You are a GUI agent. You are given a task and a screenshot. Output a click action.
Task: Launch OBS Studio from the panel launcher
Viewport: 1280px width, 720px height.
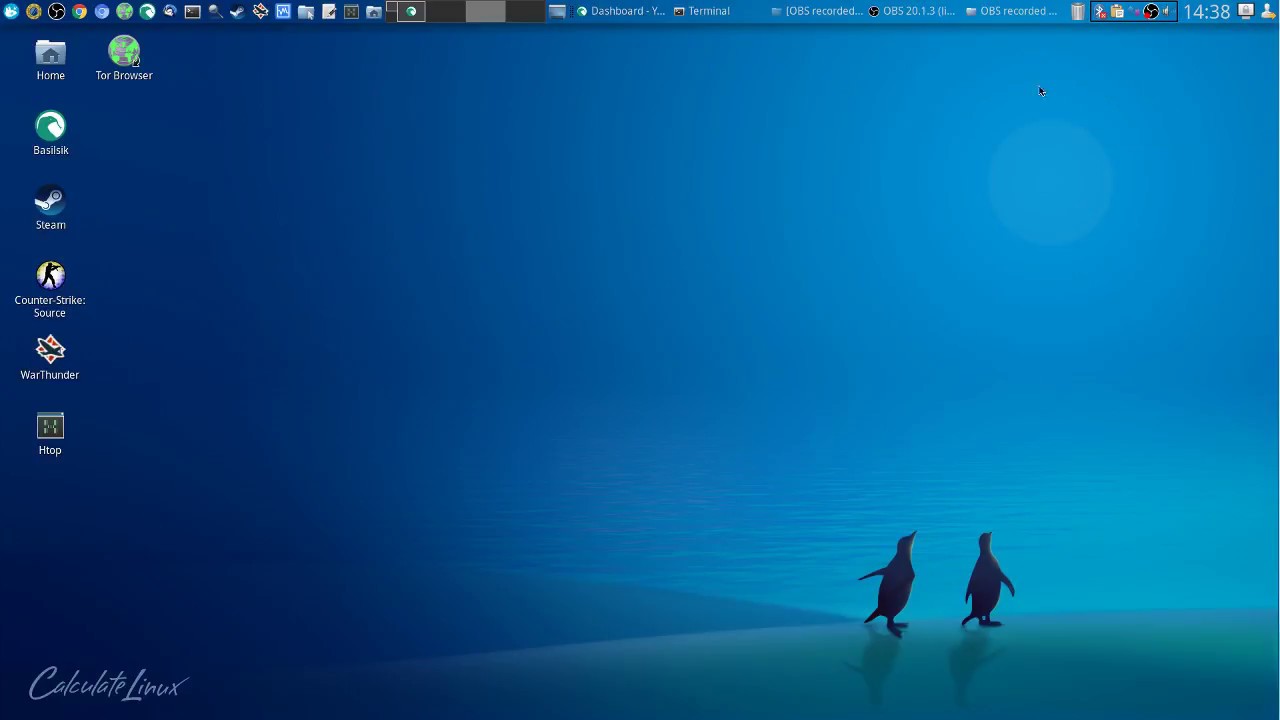click(56, 11)
